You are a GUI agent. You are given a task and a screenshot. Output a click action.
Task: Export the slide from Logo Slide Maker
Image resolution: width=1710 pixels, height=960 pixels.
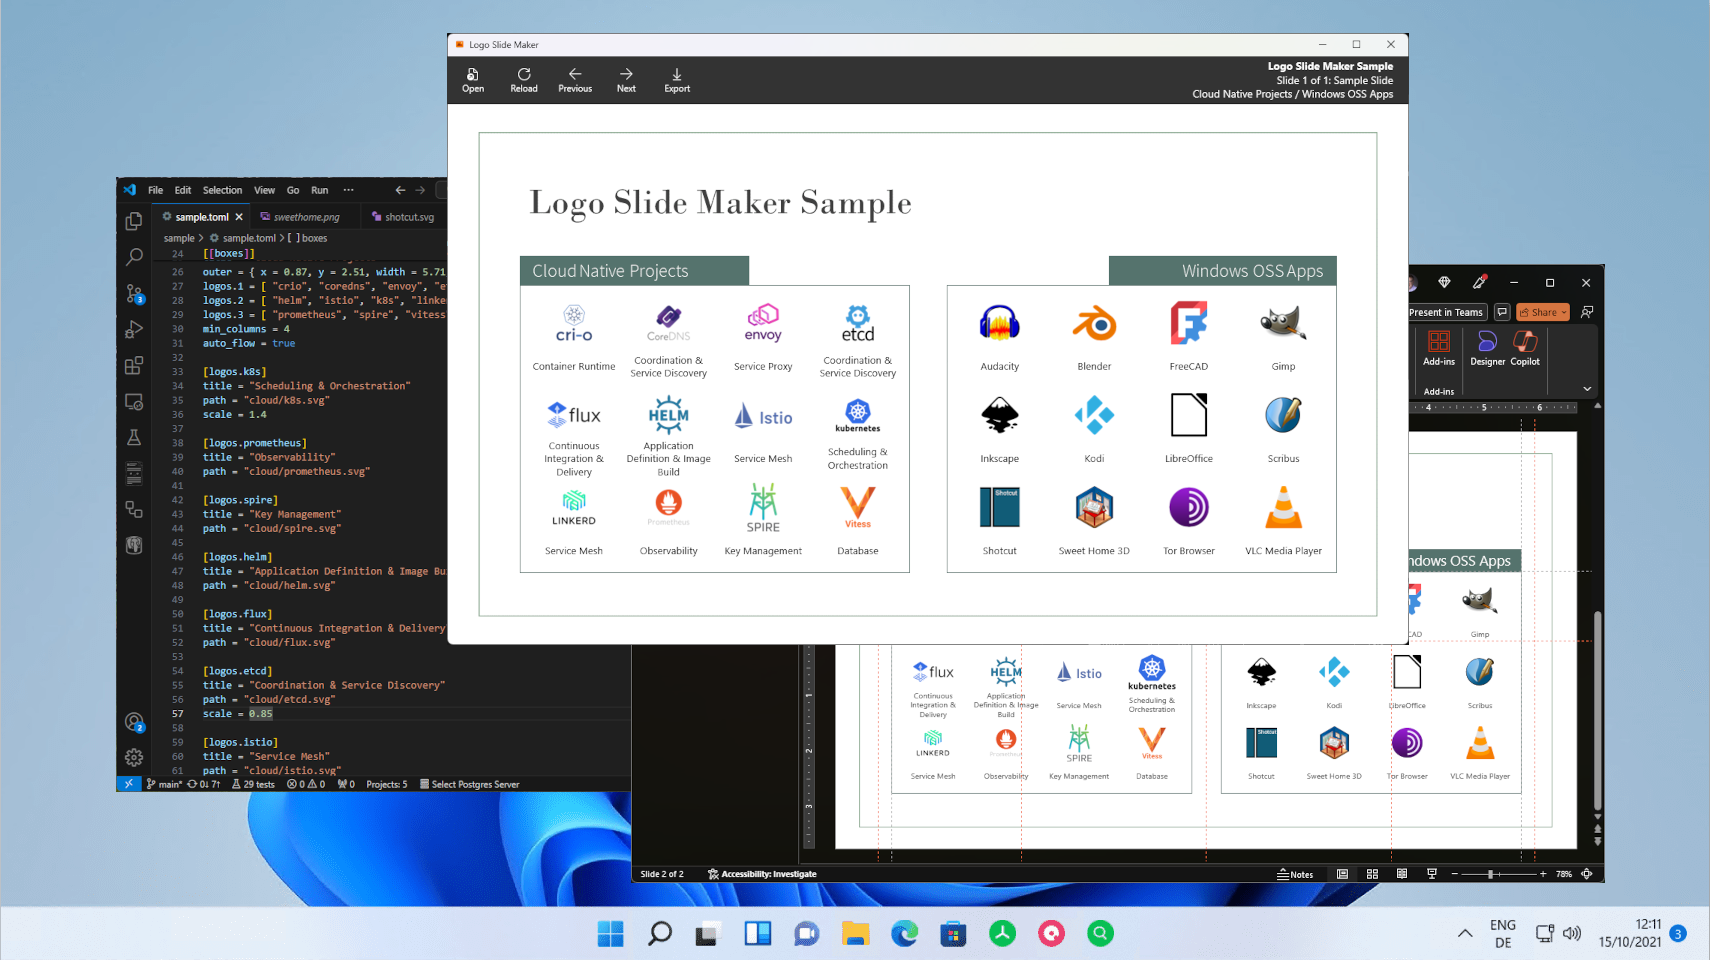tap(677, 80)
